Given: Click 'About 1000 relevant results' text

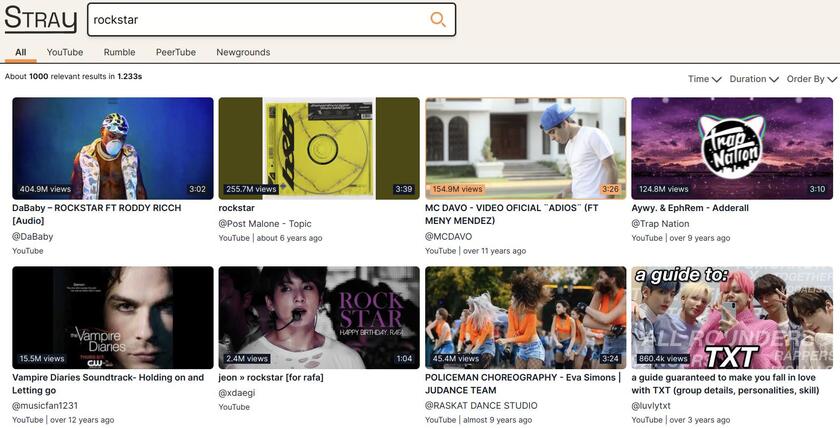Looking at the screenshot, I should (x=73, y=77).
